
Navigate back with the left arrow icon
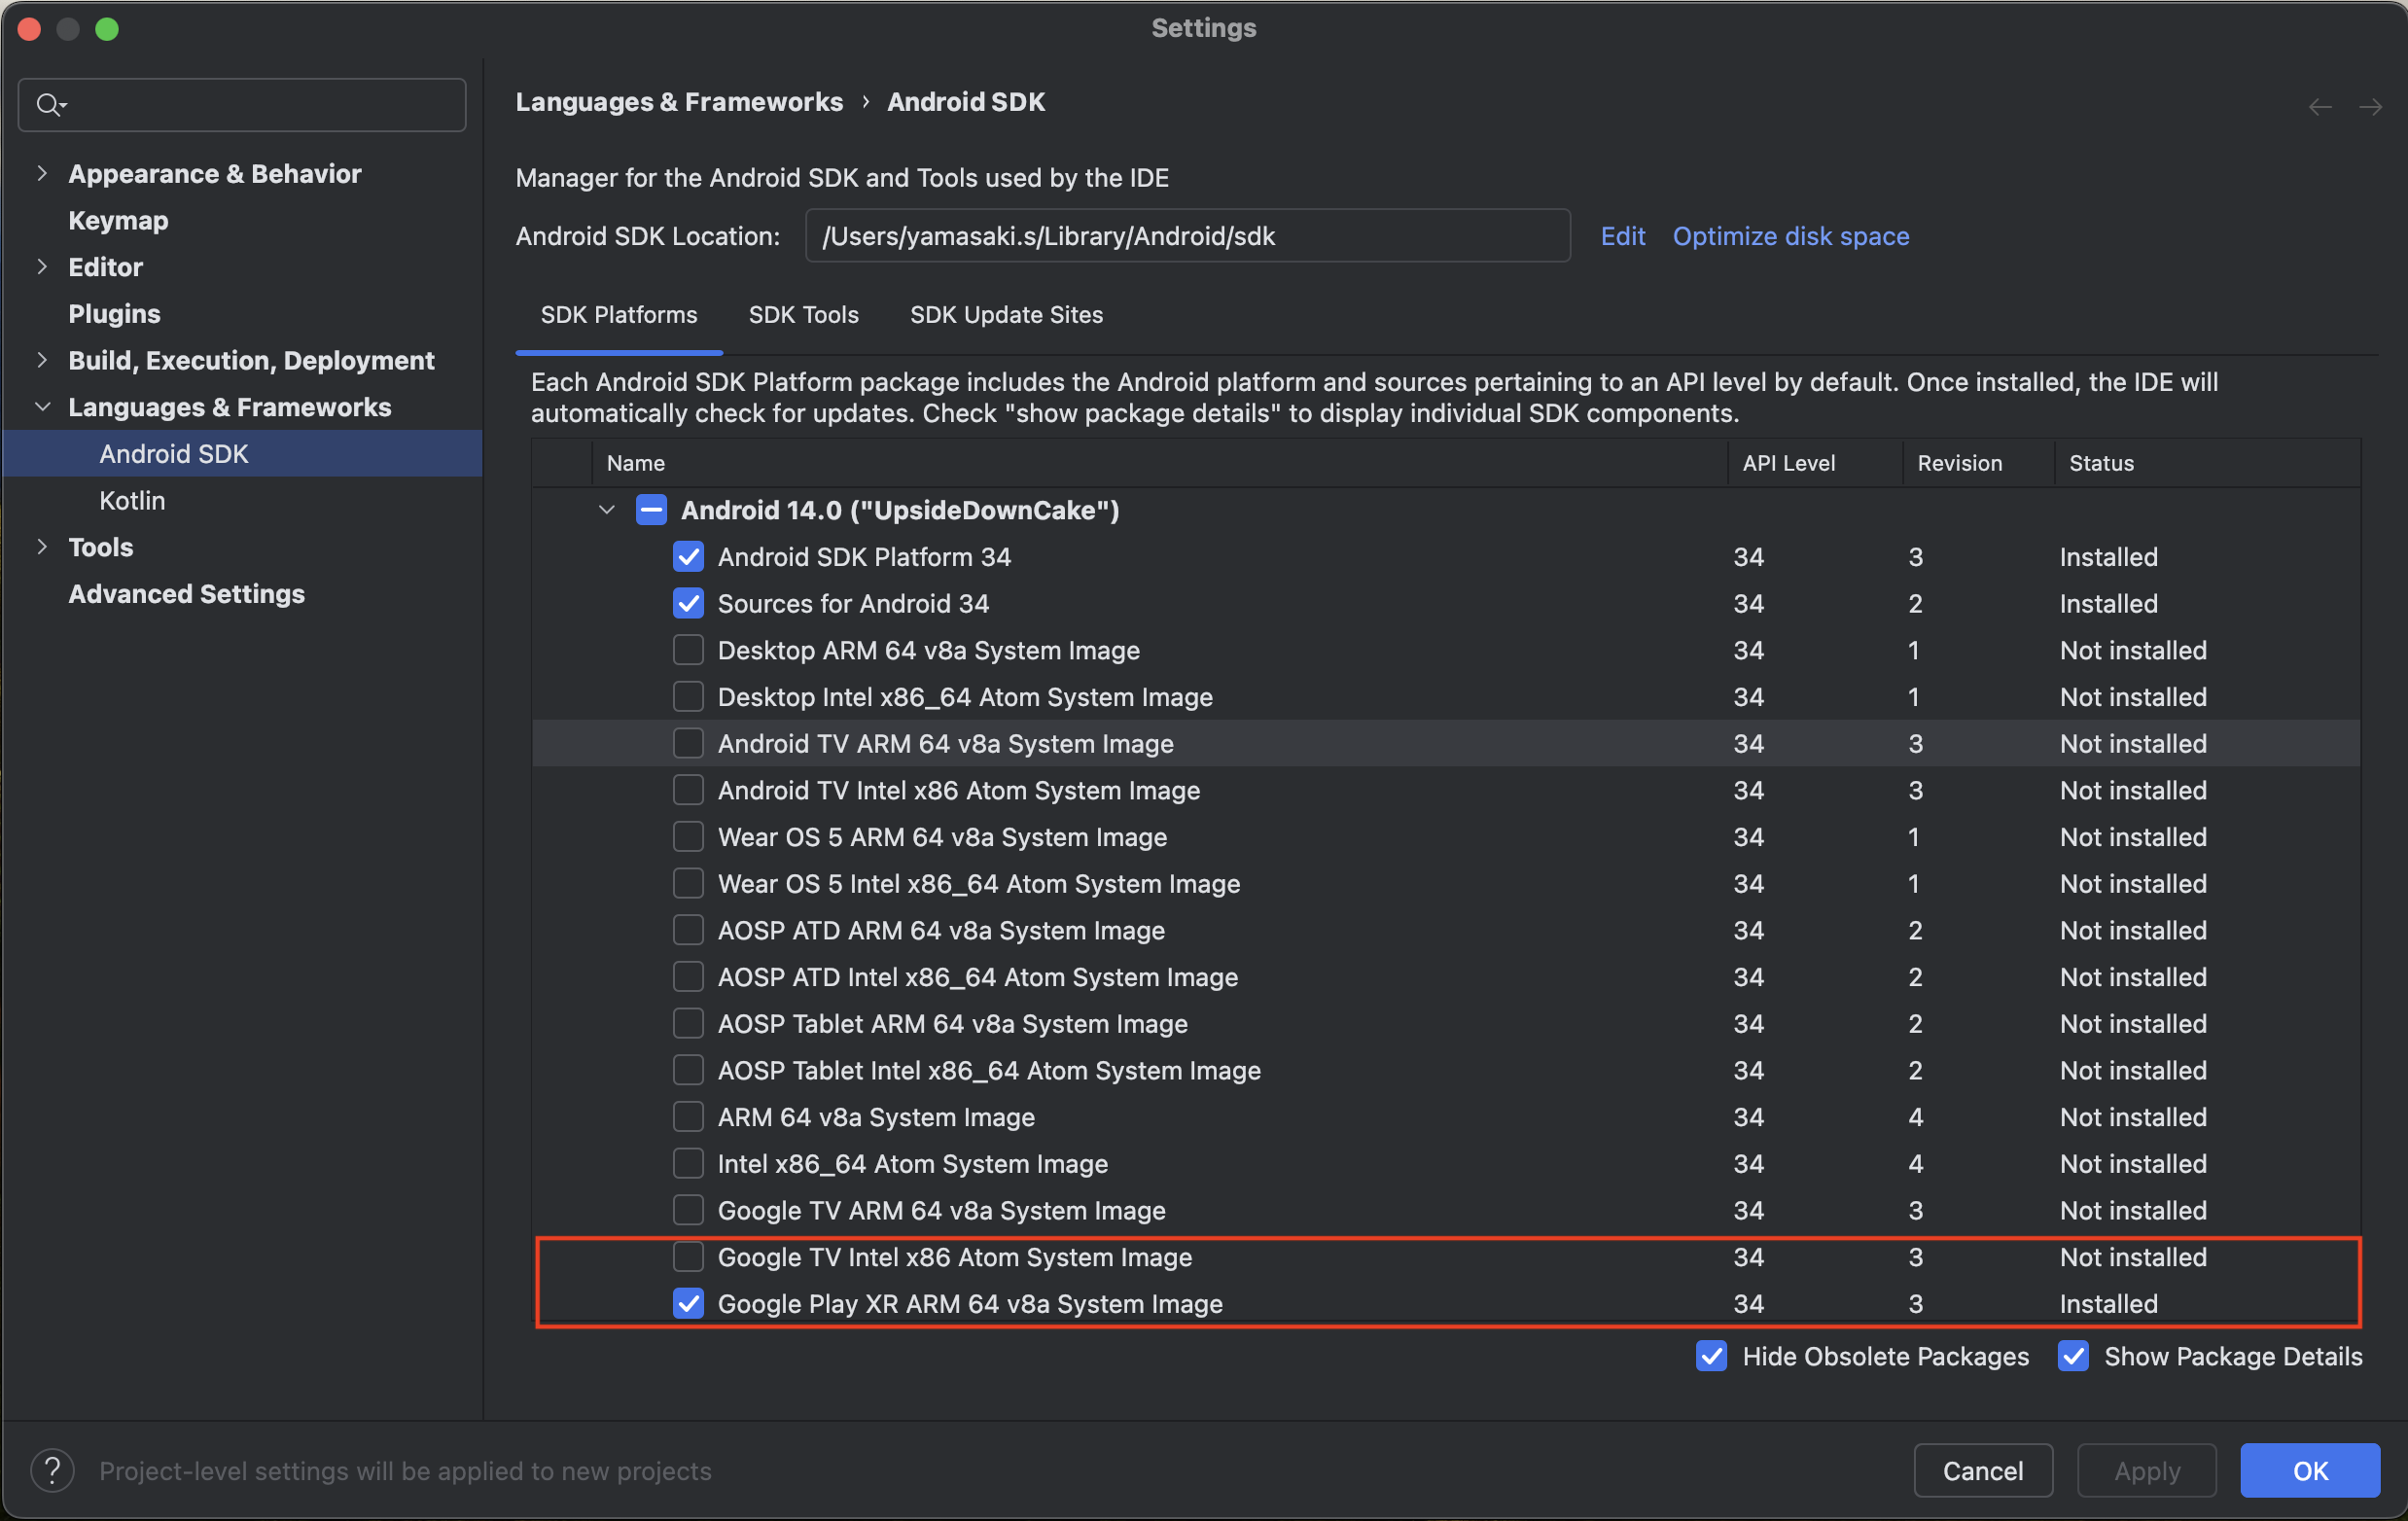[x=2319, y=107]
